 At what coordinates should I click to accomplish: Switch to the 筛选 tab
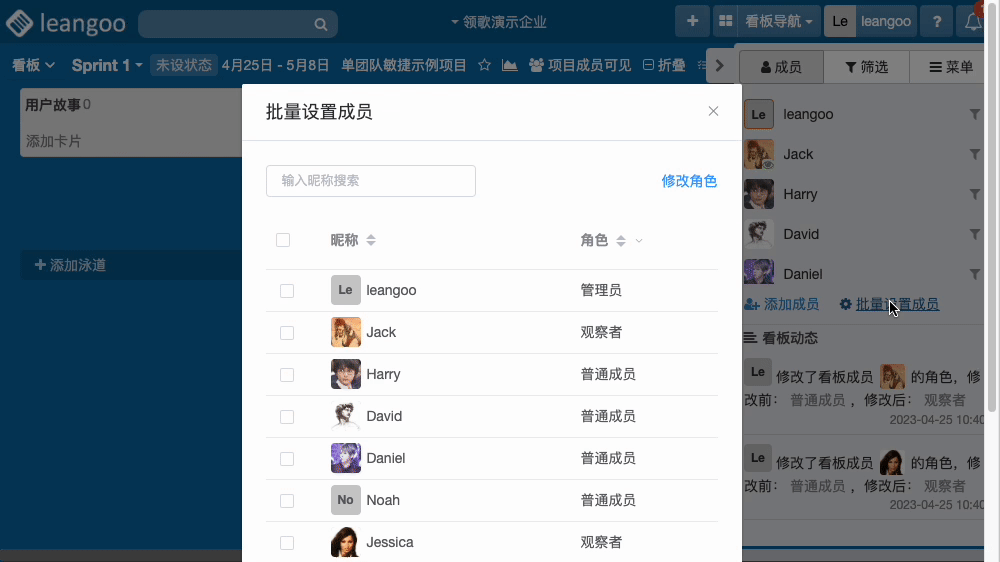tap(866, 67)
